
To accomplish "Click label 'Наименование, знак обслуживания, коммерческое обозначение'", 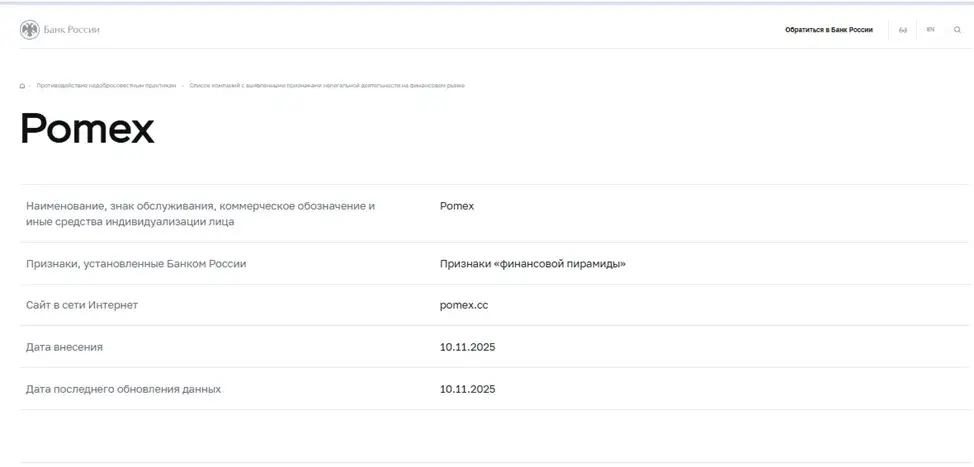I will pyautogui.click(x=201, y=214).
